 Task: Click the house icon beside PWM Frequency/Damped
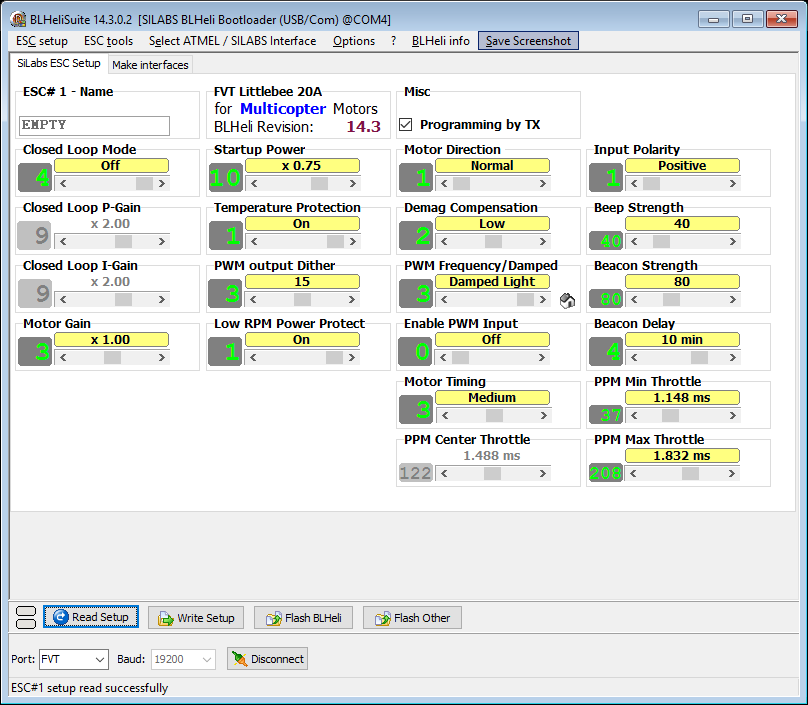pos(567,300)
